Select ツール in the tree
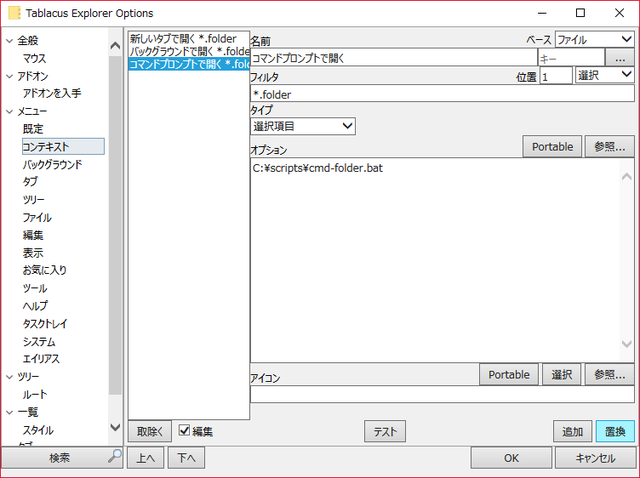640x478 pixels. click(x=35, y=288)
